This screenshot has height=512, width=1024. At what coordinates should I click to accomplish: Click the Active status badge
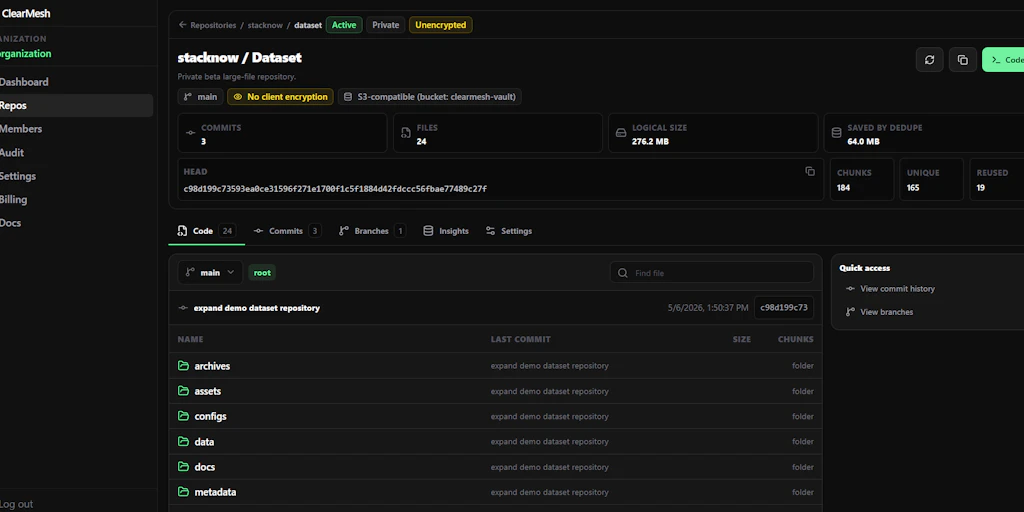pyautogui.click(x=344, y=25)
